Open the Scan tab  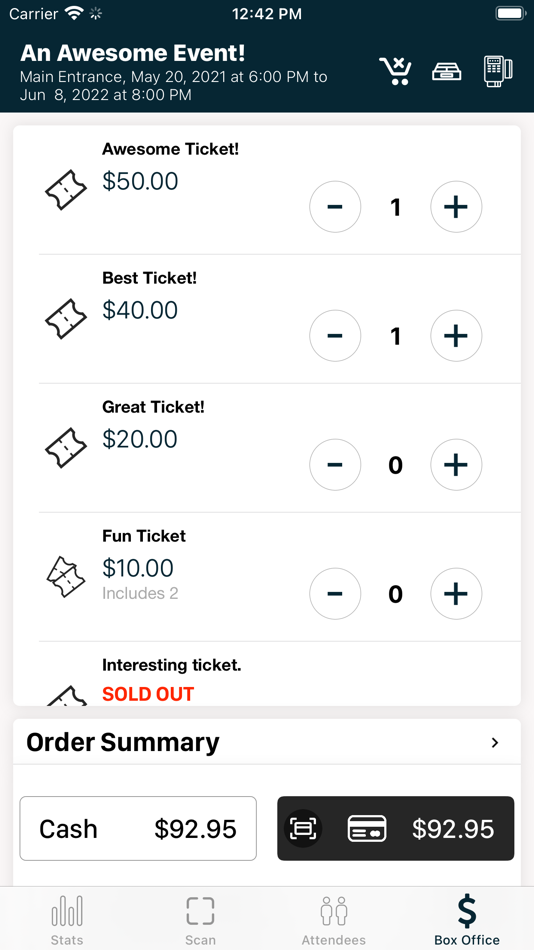point(200,920)
